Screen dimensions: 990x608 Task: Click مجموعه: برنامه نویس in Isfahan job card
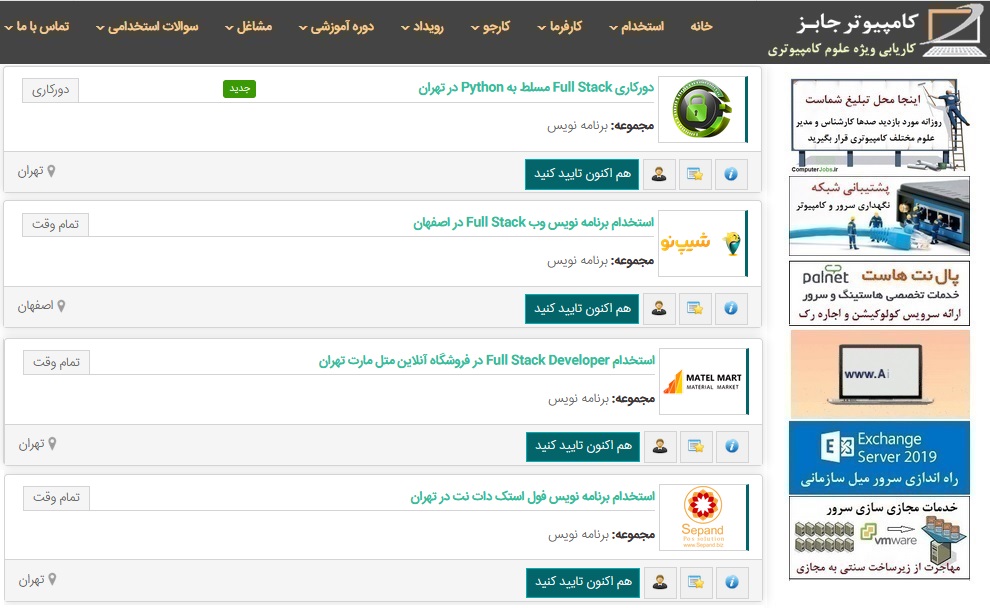pos(600,261)
